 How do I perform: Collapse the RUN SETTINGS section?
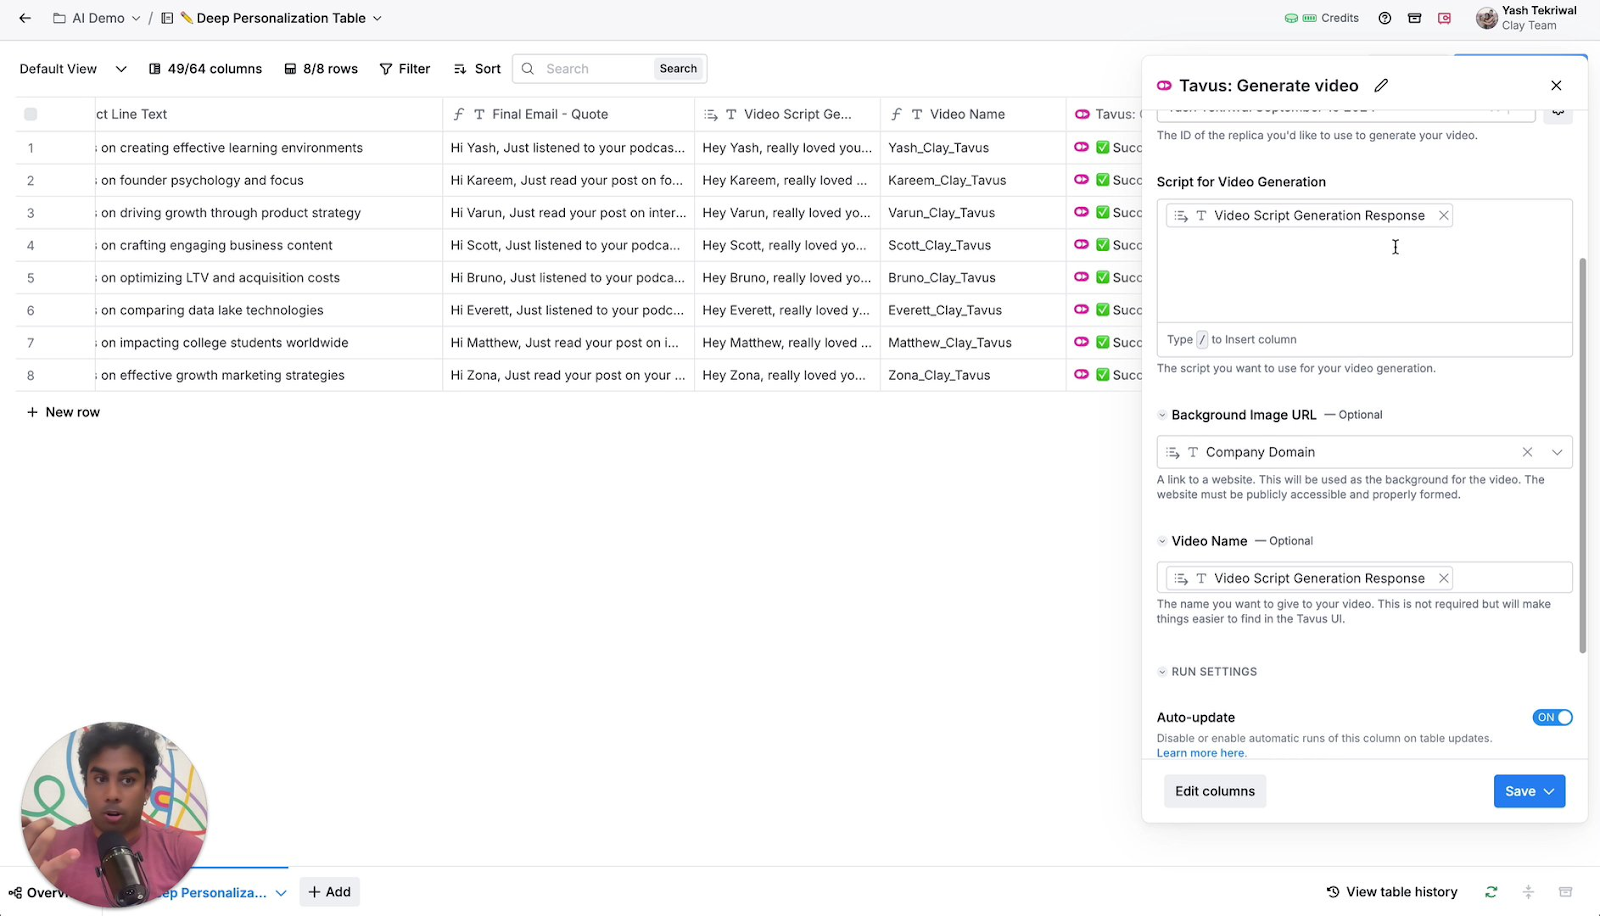click(x=1162, y=672)
